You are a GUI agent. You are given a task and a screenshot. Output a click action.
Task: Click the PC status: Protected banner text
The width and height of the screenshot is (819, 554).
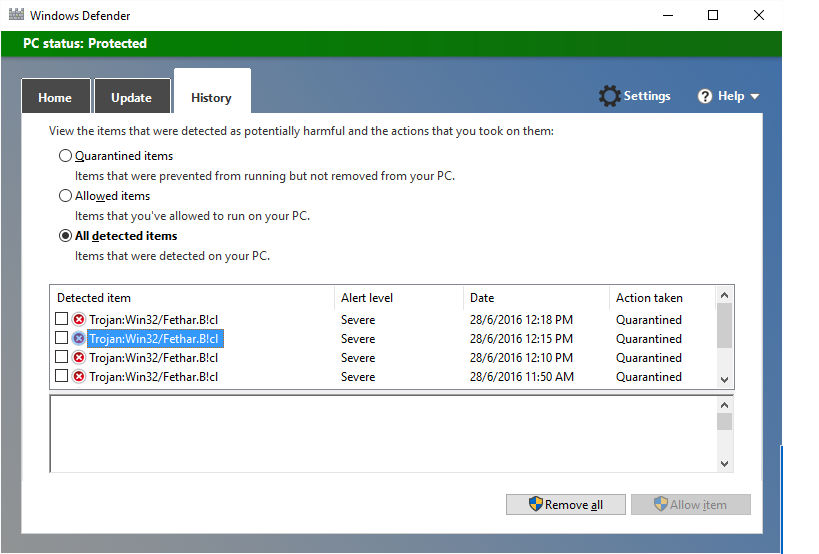click(x=85, y=43)
